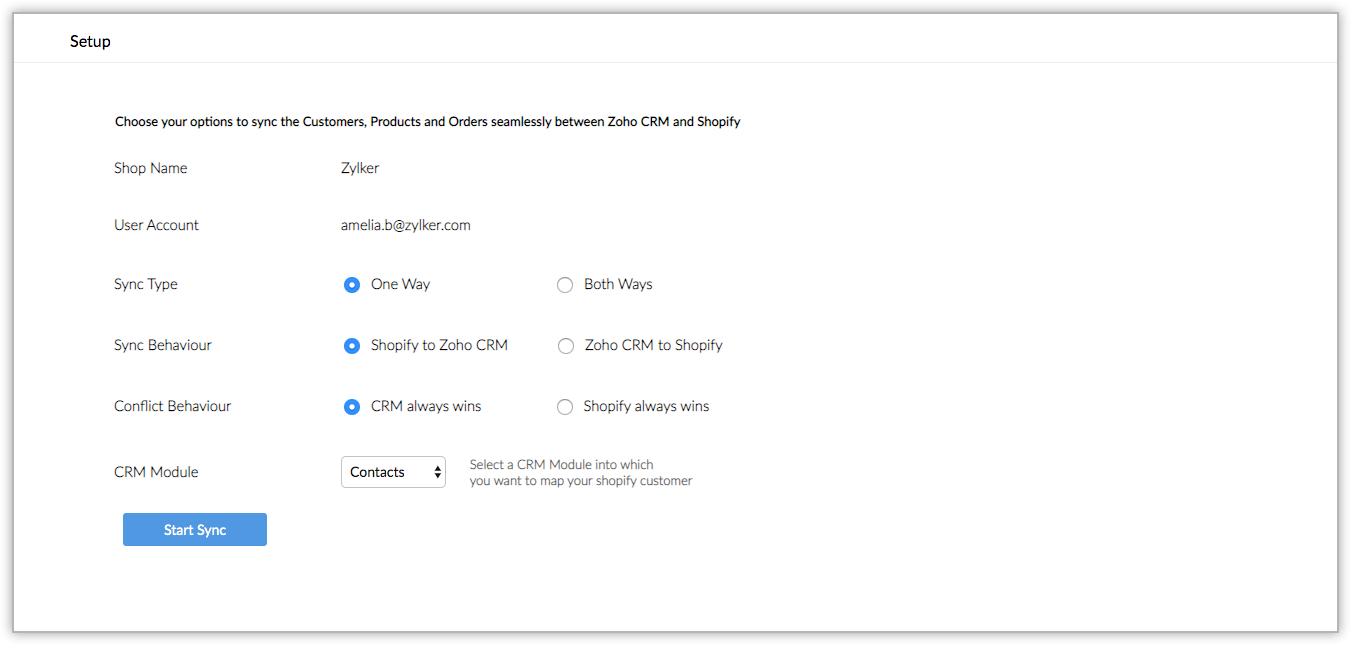Click the Sync Behaviour field label

163,345
